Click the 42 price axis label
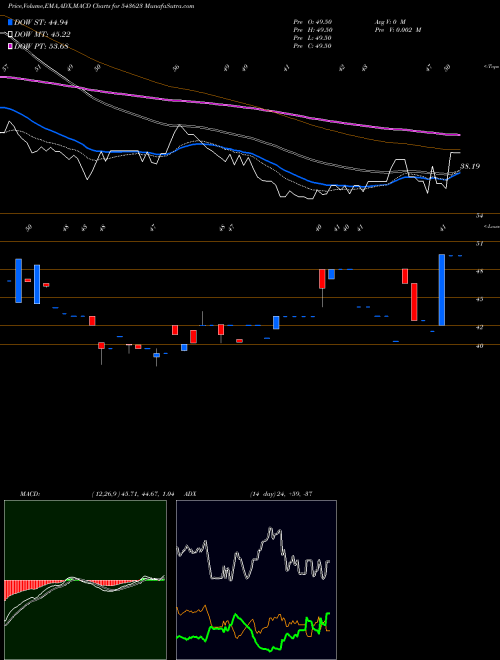The height and width of the screenshot is (660, 500). click(x=479, y=327)
